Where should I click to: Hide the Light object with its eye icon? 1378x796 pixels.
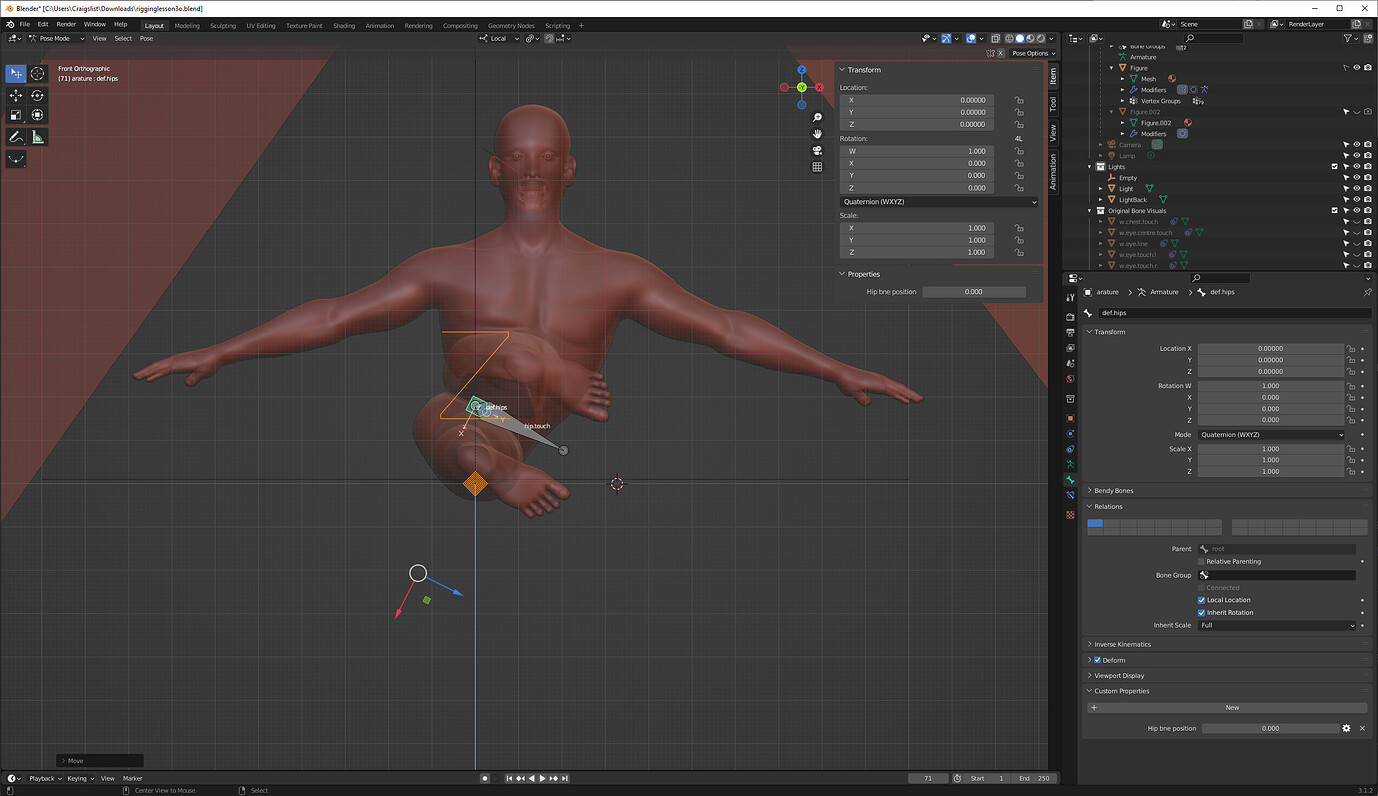click(1357, 188)
